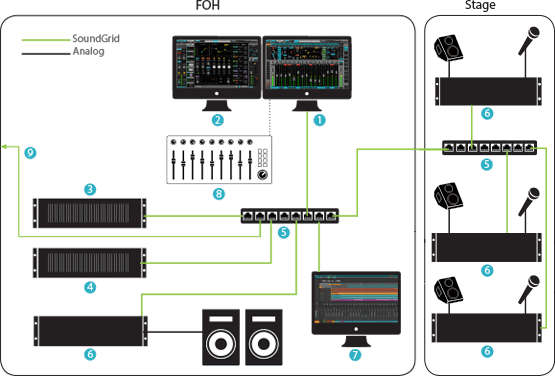This screenshot has height=376, width=555.
Task: Select the DAW recording monitor labeled 7
Action: pyautogui.click(x=356, y=309)
